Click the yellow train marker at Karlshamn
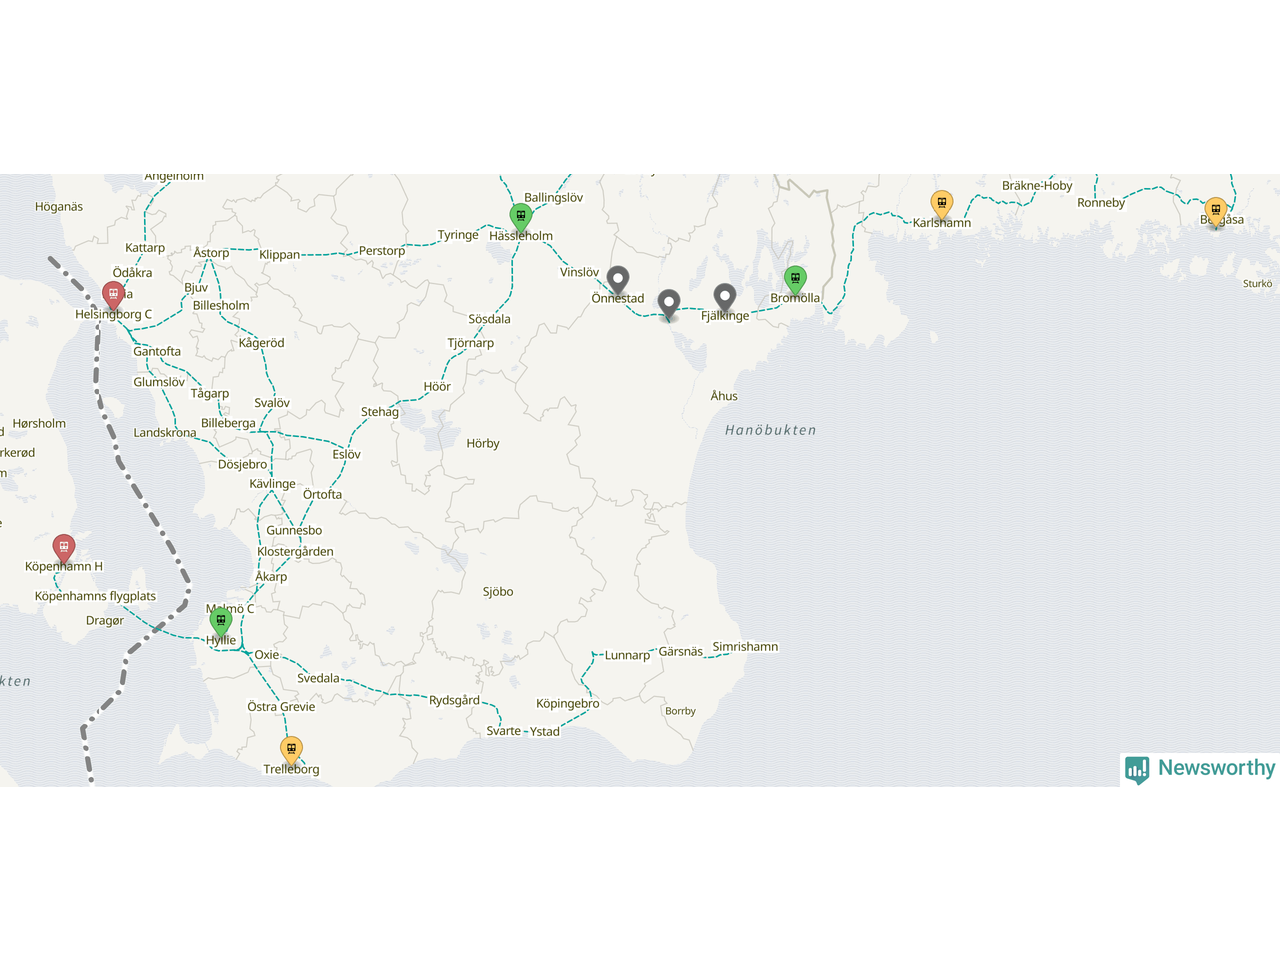The image size is (1280, 960). (941, 204)
